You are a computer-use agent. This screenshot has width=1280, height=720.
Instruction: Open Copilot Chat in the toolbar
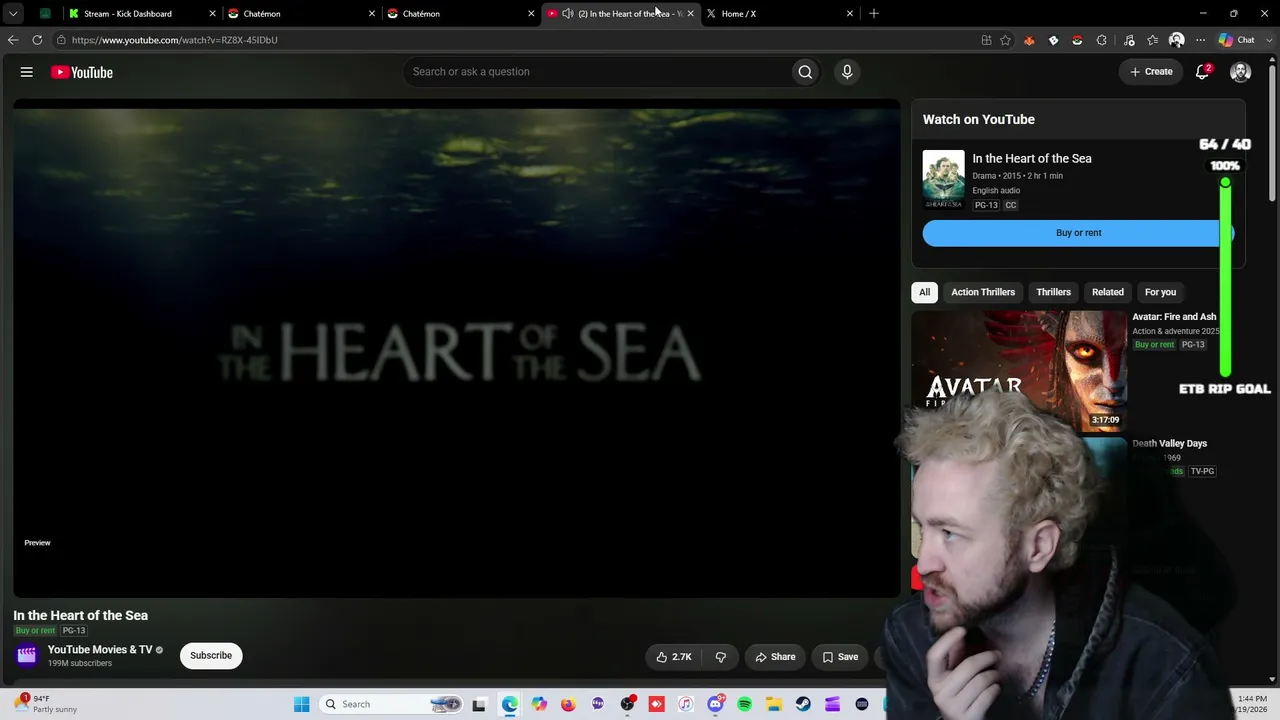(x=1237, y=40)
